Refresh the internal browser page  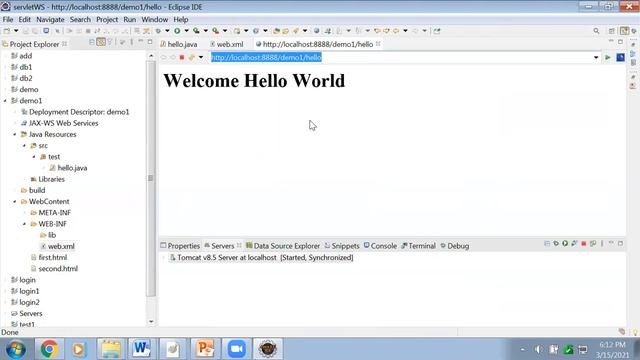tap(191, 57)
